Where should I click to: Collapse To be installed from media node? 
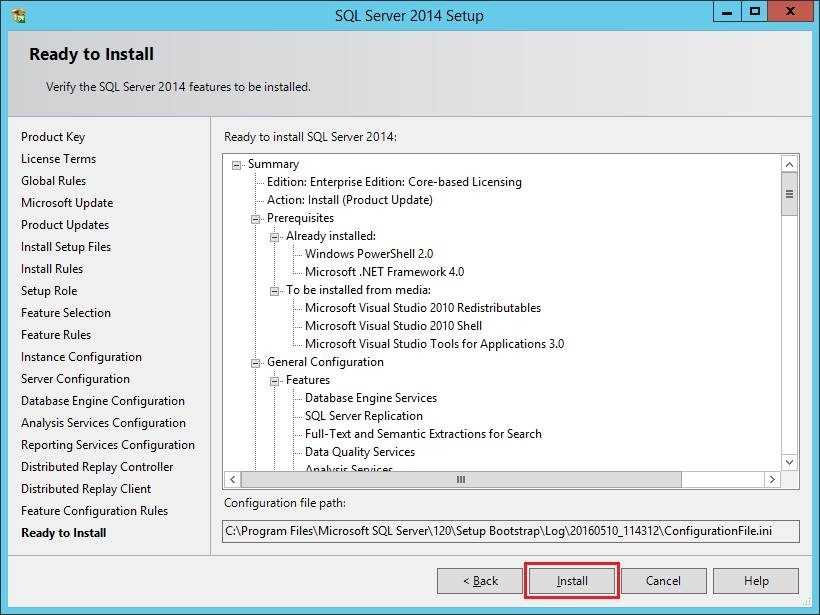tap(274, 291)
